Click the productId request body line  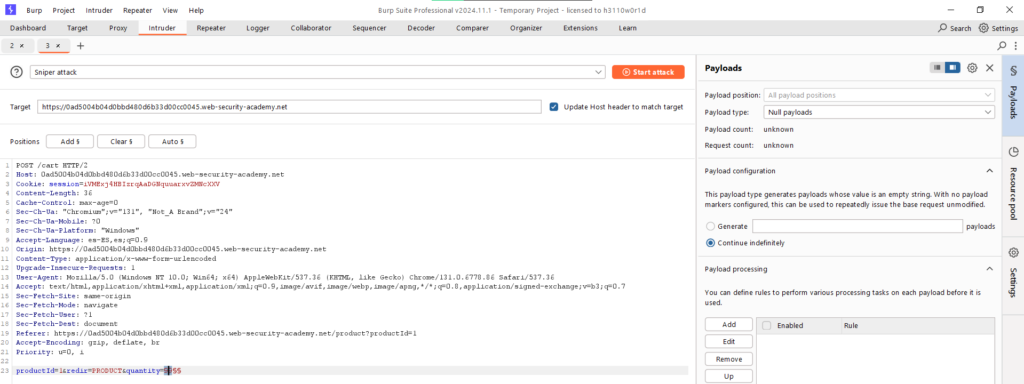point(99,370)
